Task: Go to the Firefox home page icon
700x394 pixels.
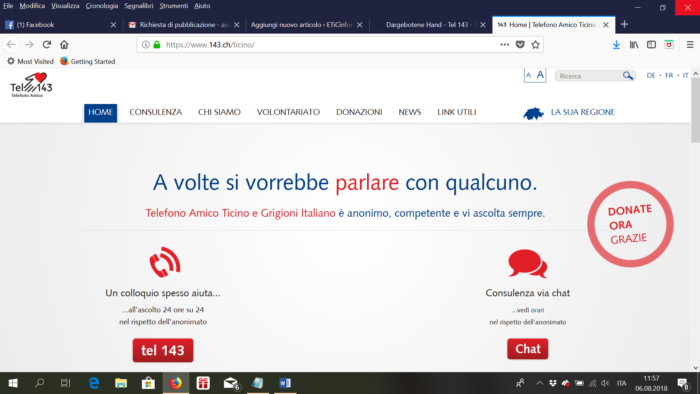Action: (x=64, y=45)
